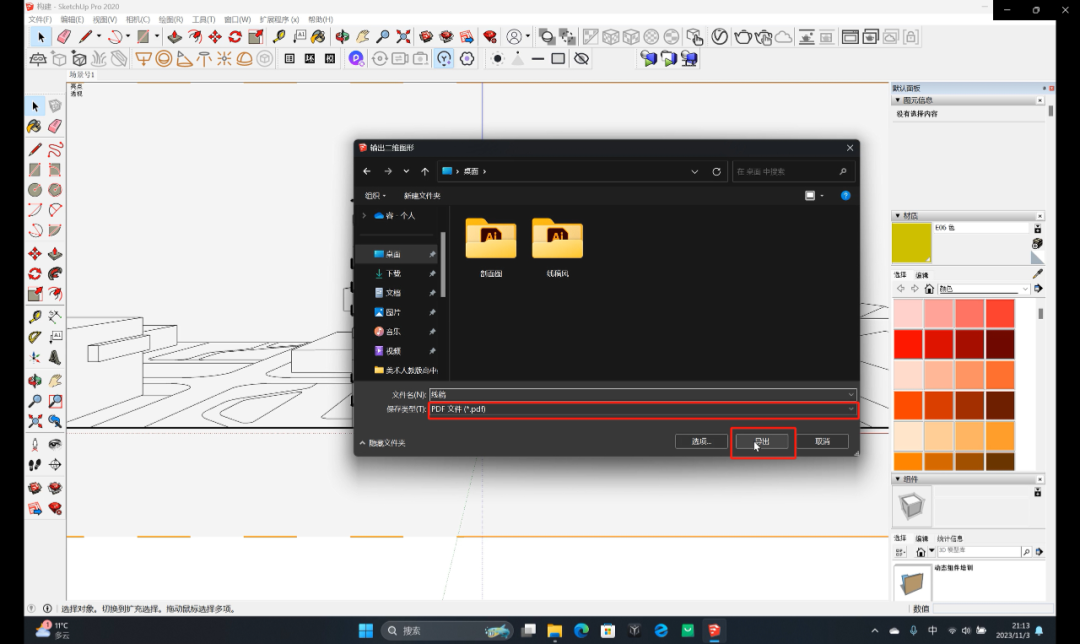Click the Export button in the dialog

point(762,442)
